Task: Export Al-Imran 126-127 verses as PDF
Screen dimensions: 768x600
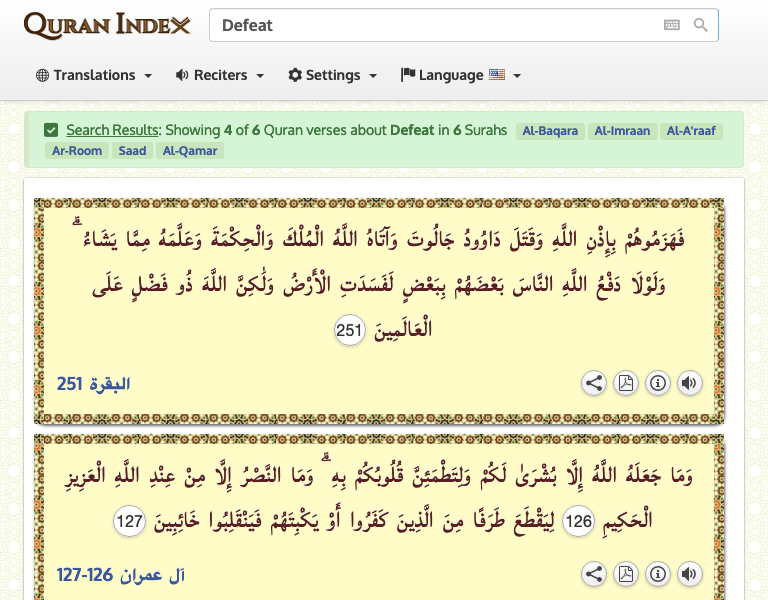Action: [x=625, y=574]
